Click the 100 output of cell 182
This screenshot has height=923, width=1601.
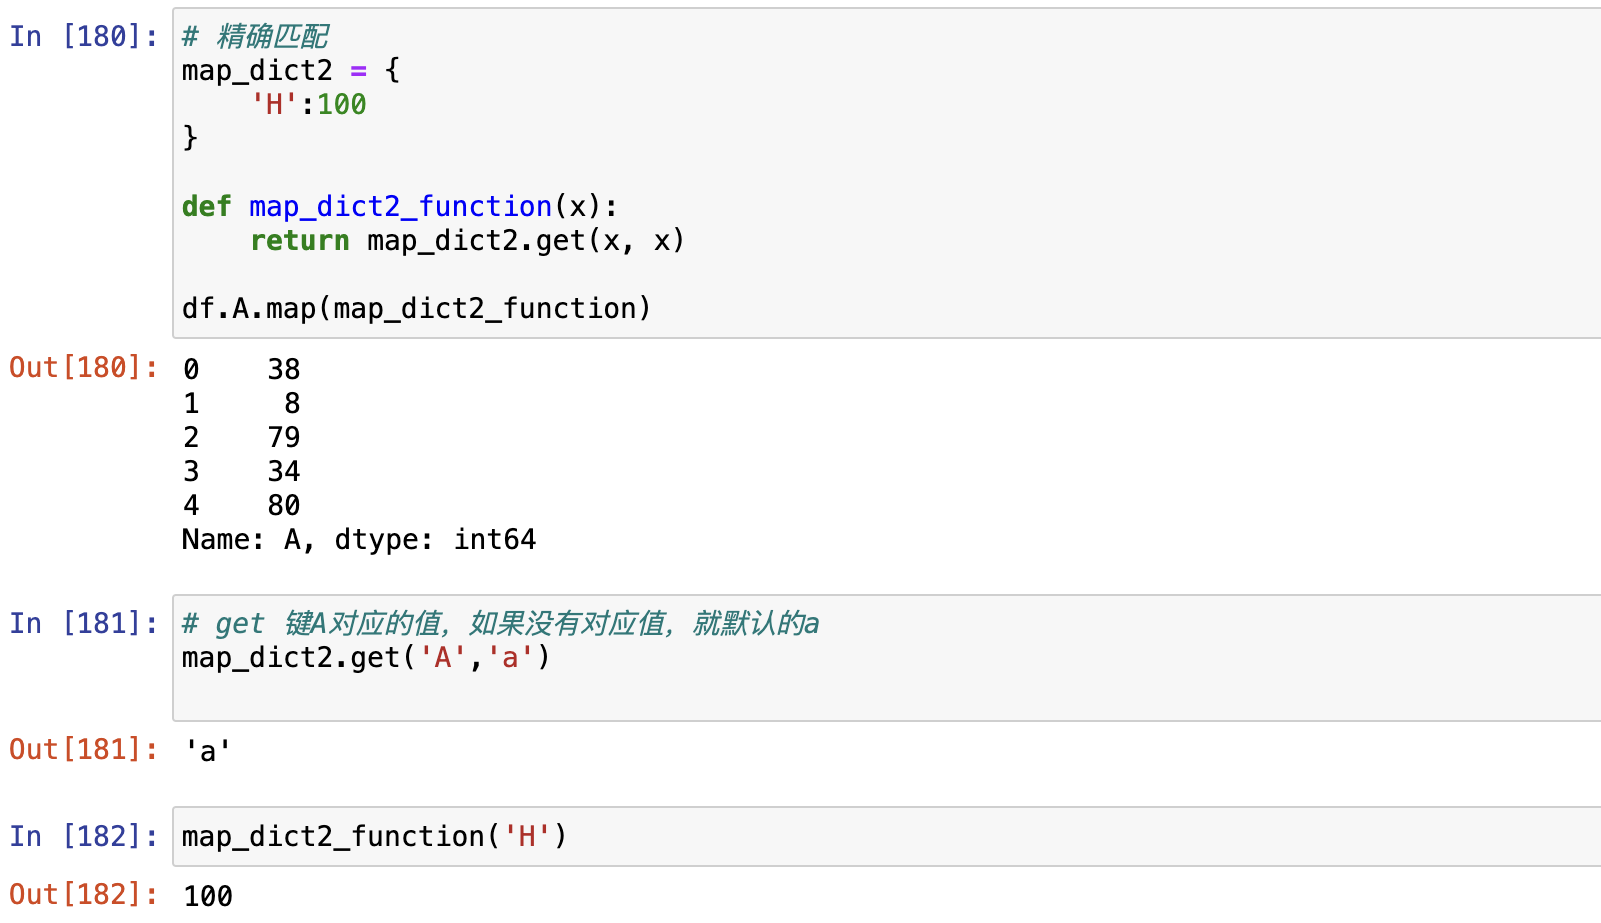pos(208,896)
